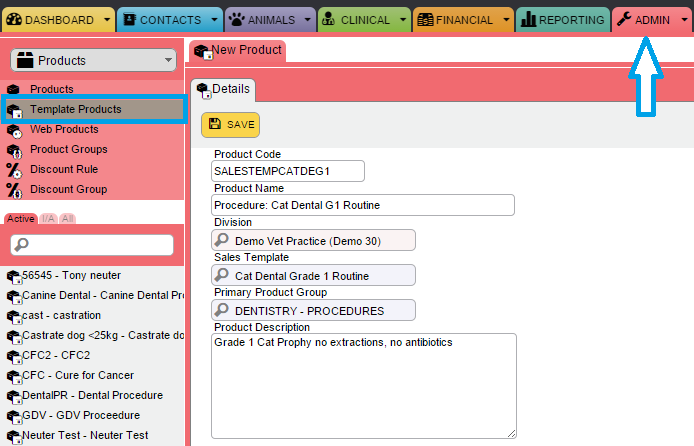This screenshot has height=446, width=694.
Task: Expand the Clinical dropdown arrow
Action: 403,20
